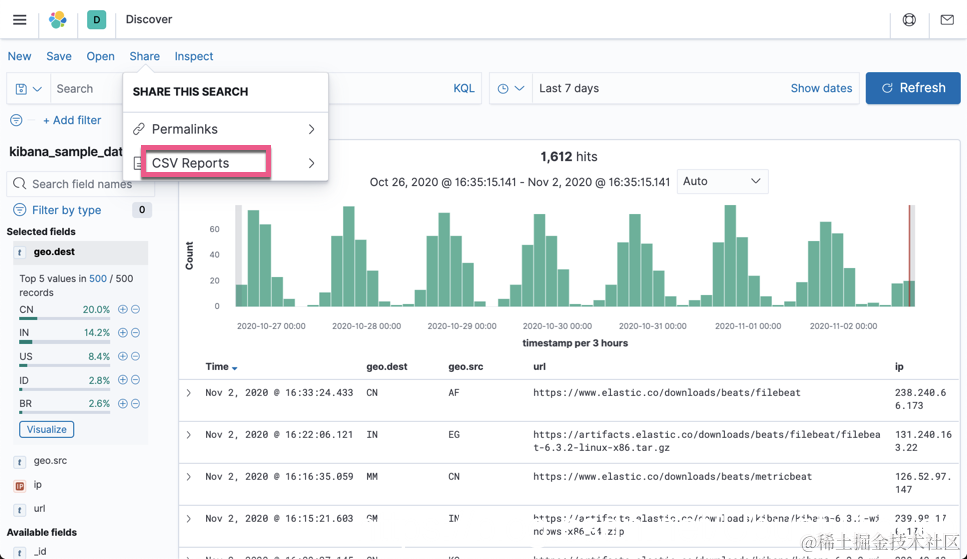967x559 pixels.
Task: Filter for ID value plus icon
Action: 123,380
